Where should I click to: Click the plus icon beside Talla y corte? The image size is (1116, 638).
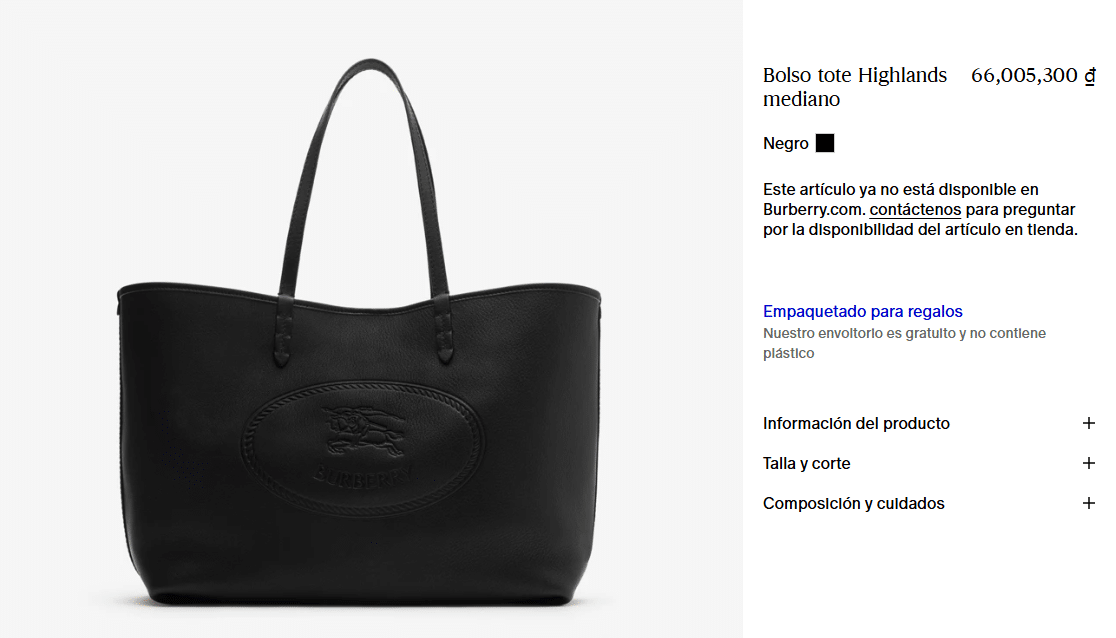coord(1088,463)
